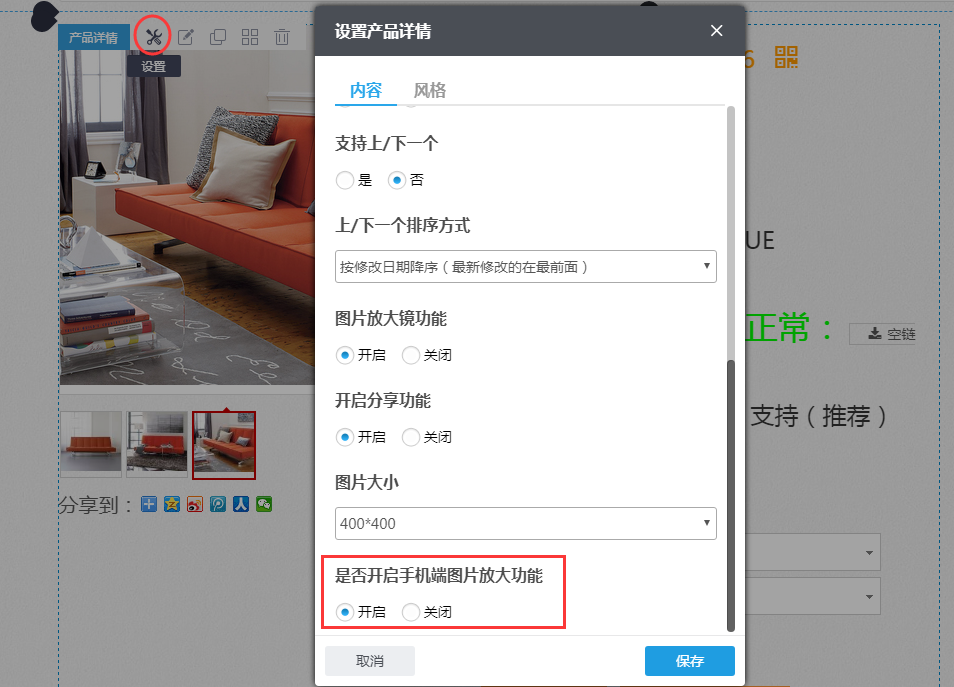The width and height of the screenshot is (954, 687).
Task: Open the 图片大小 size dropdown
Action: click(525, 523)
